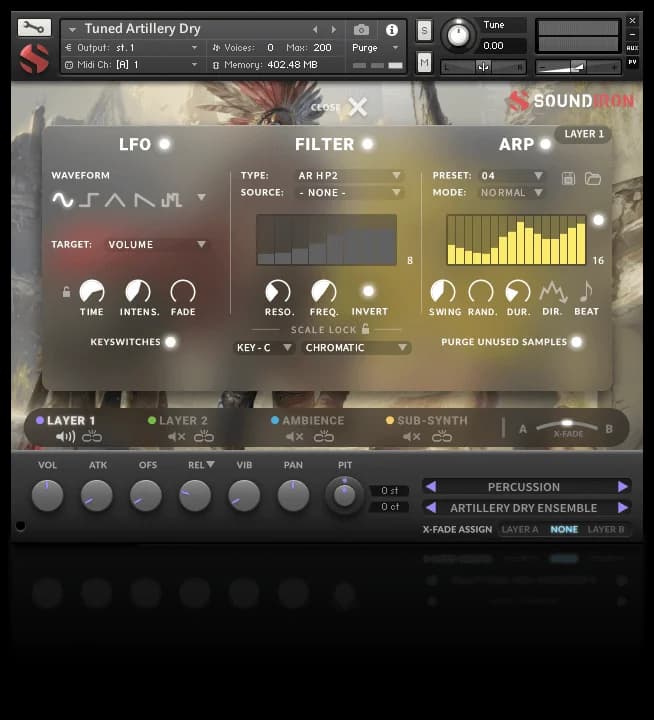Unmute Ambience speaker icon
Image resolution: width=654 pixels, height=720 pixels.
(x=294, y=437)
